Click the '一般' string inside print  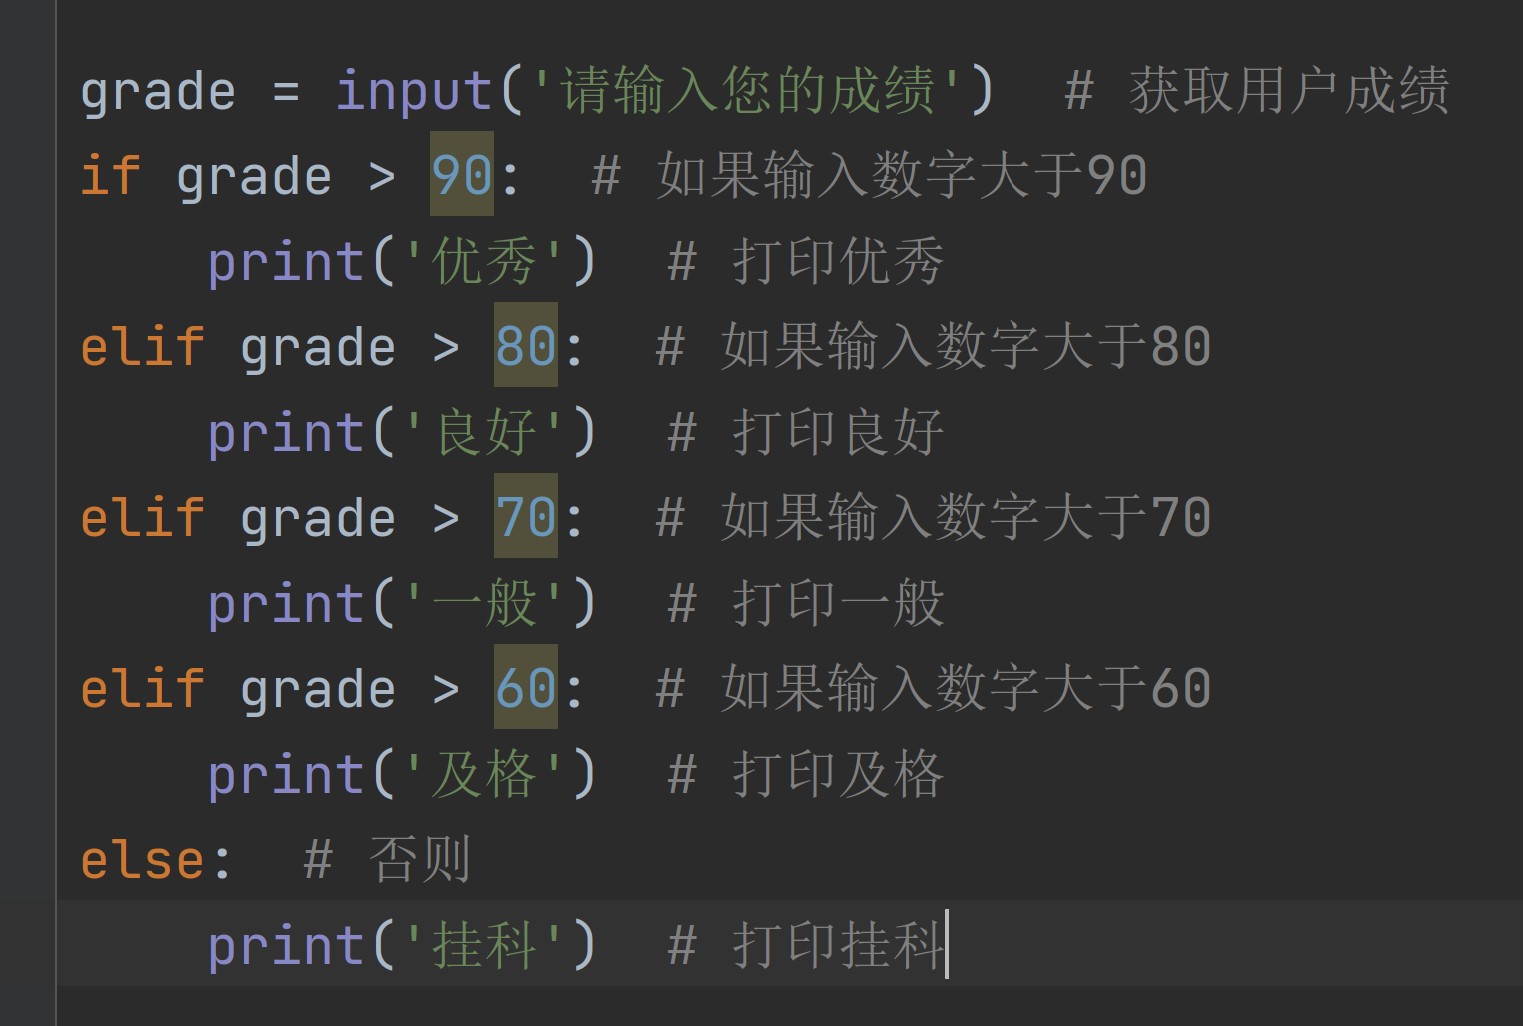[x=484, y=604]
